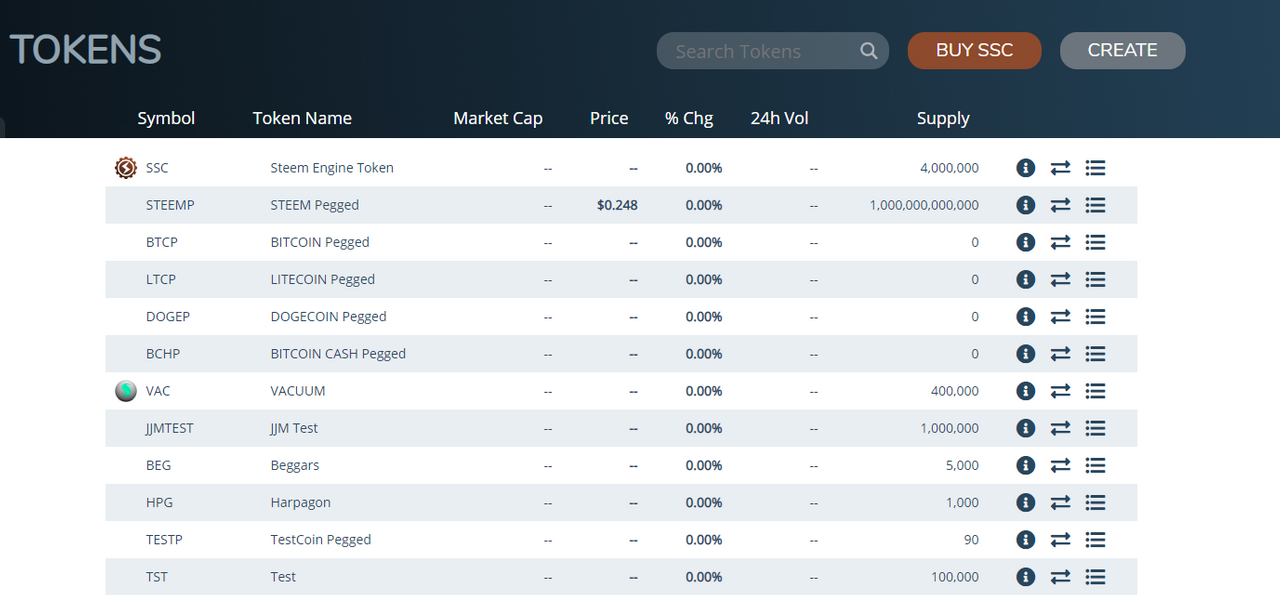Click transfer arrows for JJMTEST
Viewport: 1280px width, 595px height.
[x=1060, y=428]
